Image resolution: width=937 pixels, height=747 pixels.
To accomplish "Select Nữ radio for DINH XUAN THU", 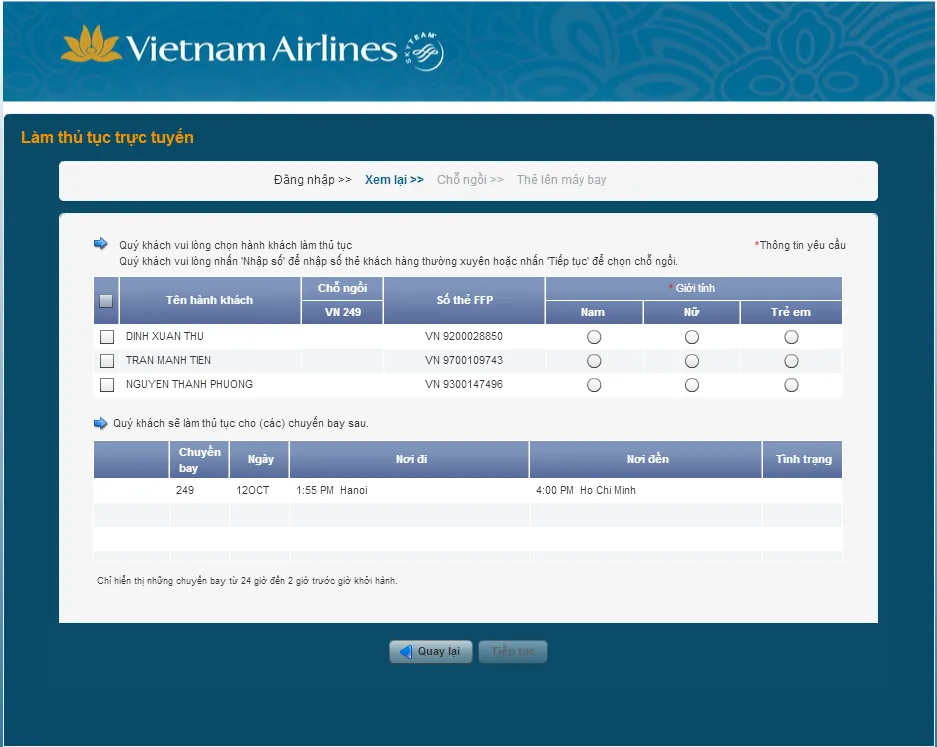I will [x=692, y=337].
